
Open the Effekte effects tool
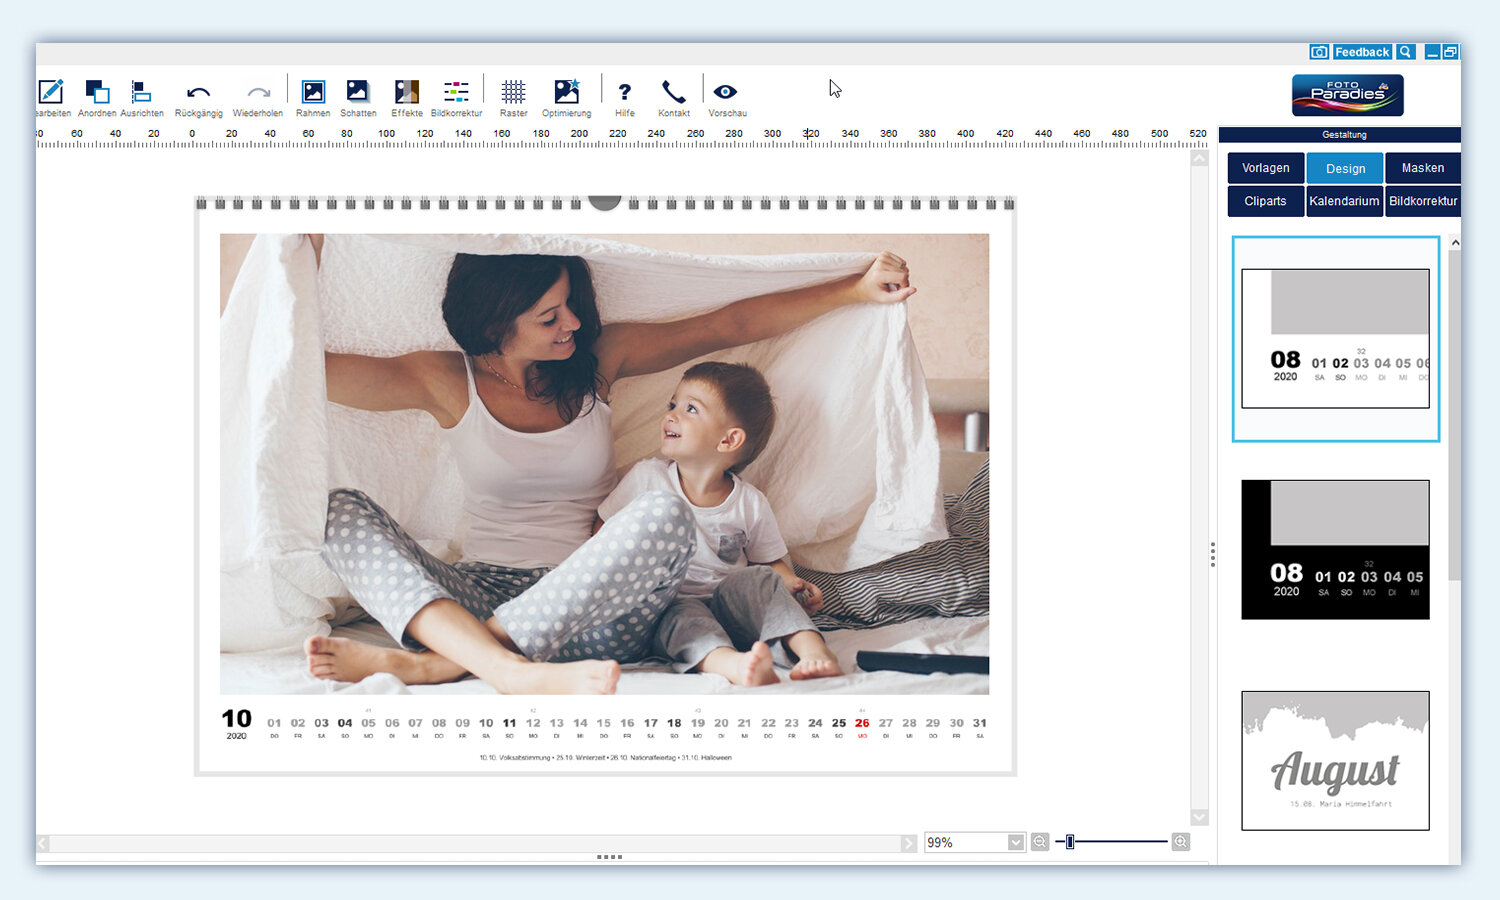coord(406,94)
